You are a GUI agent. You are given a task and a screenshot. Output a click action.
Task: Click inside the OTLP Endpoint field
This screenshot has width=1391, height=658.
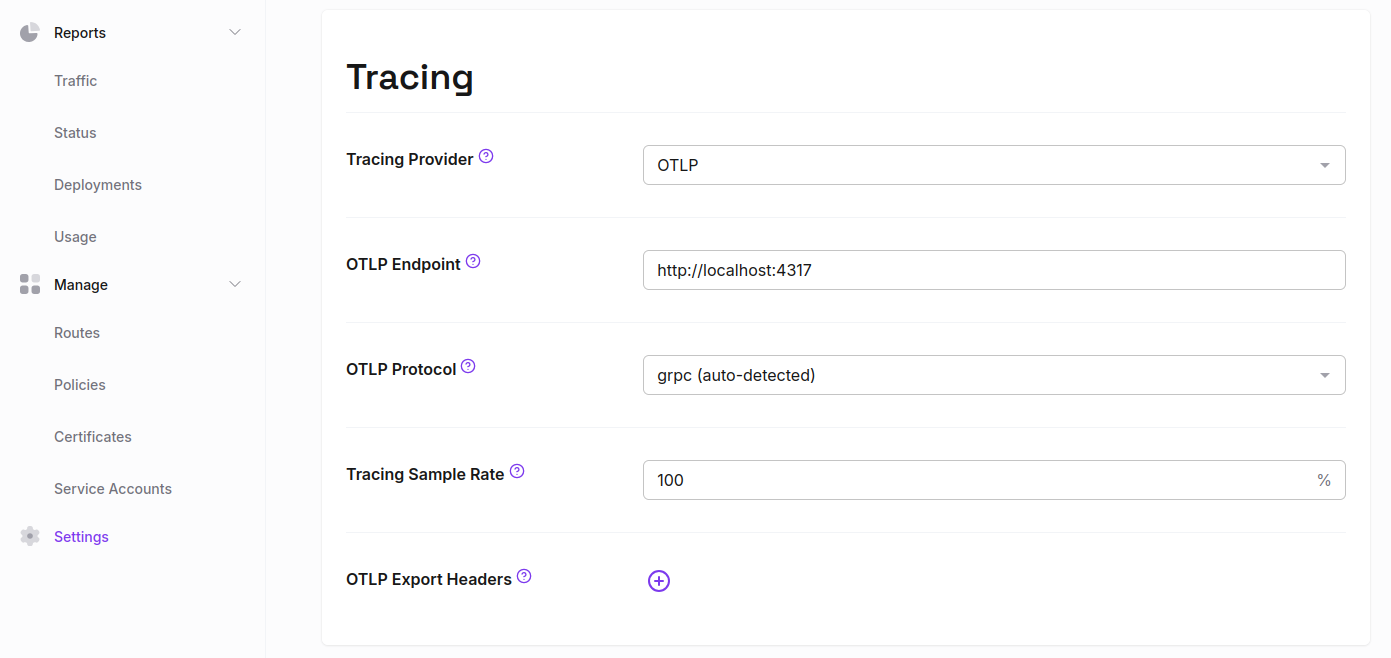coord(993,269)
